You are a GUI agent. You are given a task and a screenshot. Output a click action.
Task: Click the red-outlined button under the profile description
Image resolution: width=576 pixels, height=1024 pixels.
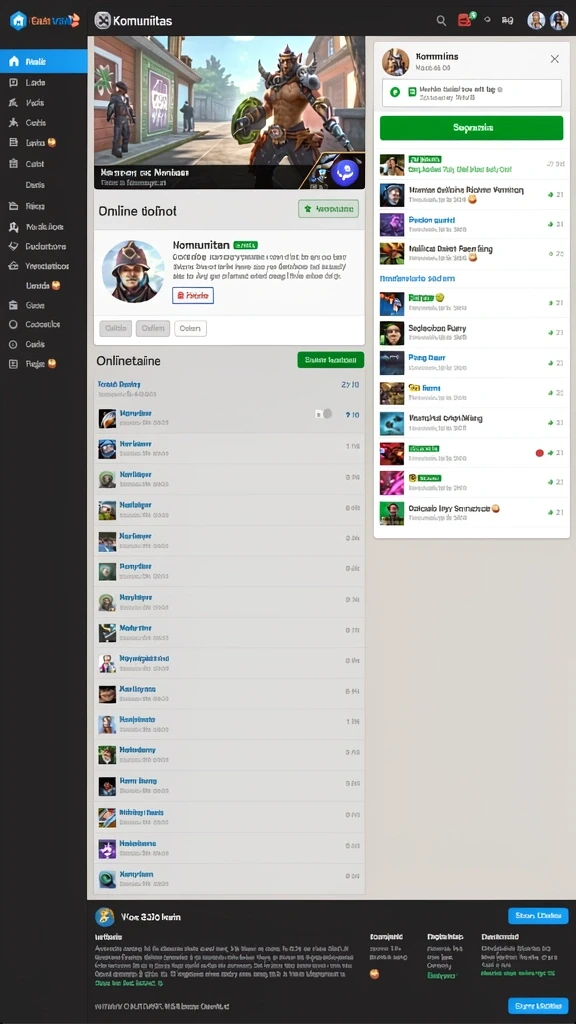click(x=193, y=295)
